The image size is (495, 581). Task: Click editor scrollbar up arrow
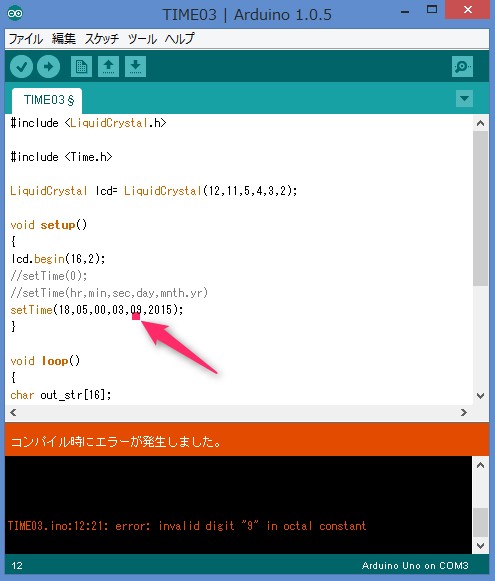tap(481, 123)
